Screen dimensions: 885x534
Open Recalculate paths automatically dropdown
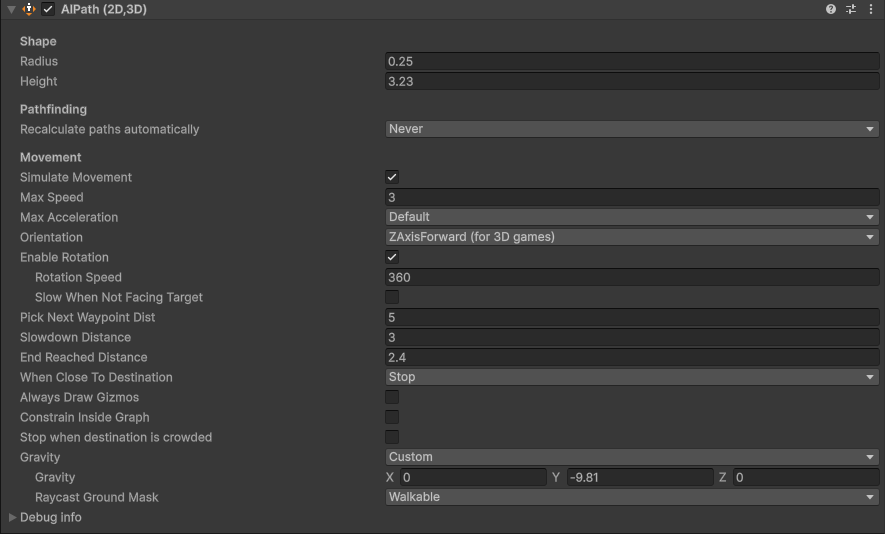click(x=632, y=129)
